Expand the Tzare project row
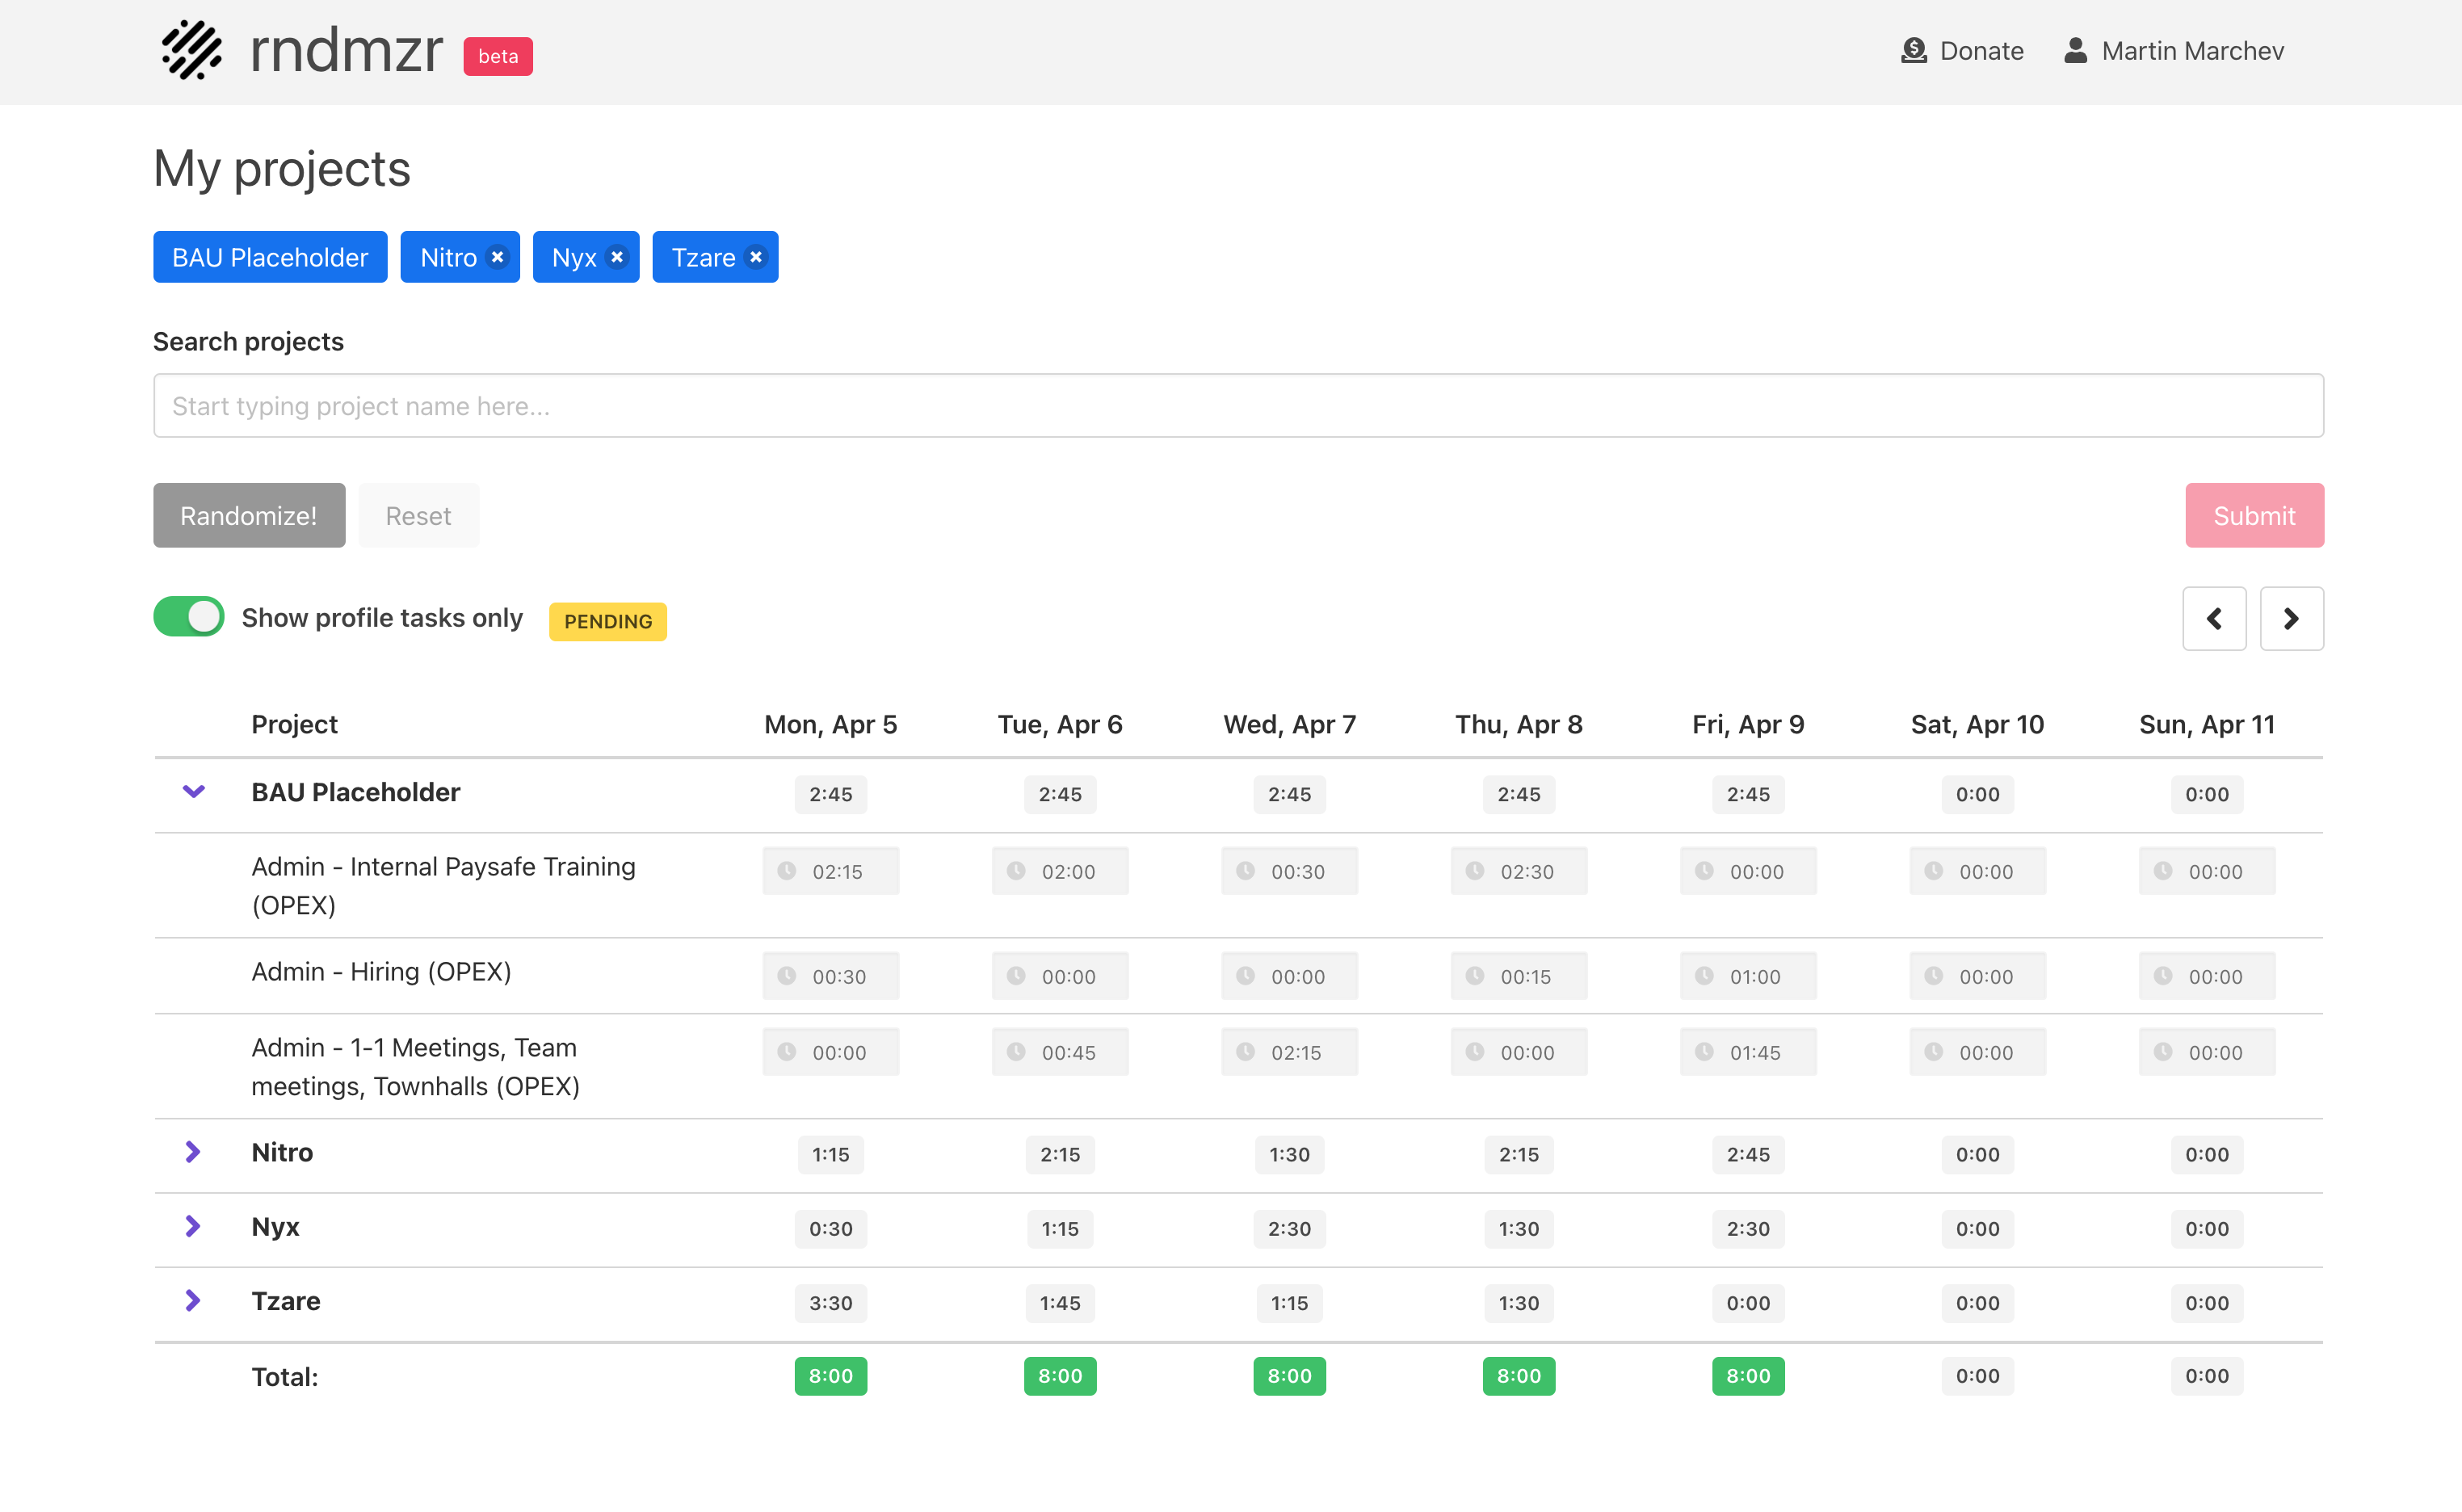The width and height of the screenshot is (2462, 1512). [x=193, y=1301]
